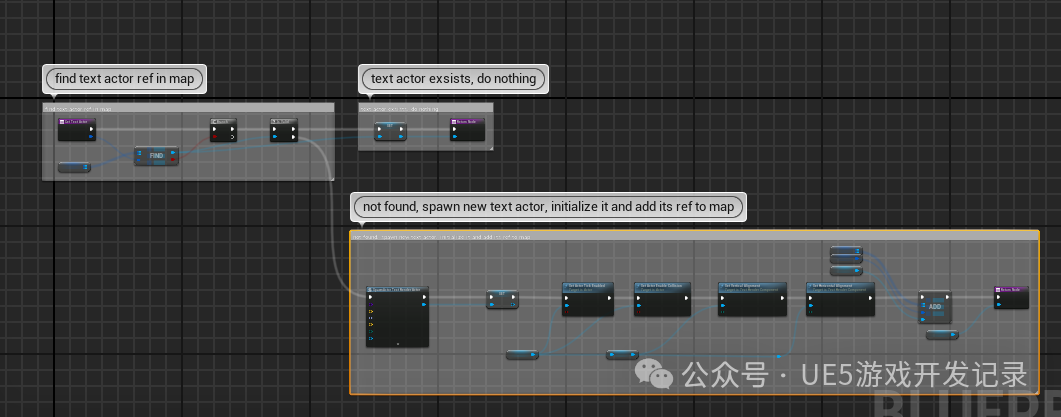Select title bar of 'do nothing' comment box
This screenshot has height=417, width=1061.
point(426,108)
